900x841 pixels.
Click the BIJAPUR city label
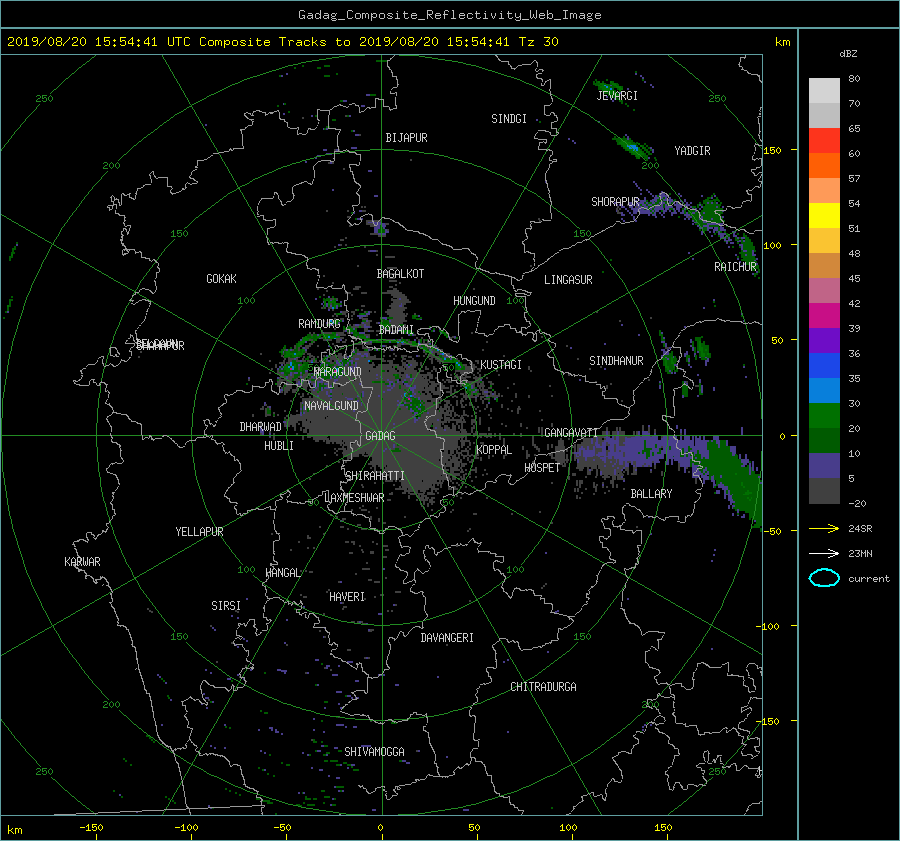coord(406,138)
